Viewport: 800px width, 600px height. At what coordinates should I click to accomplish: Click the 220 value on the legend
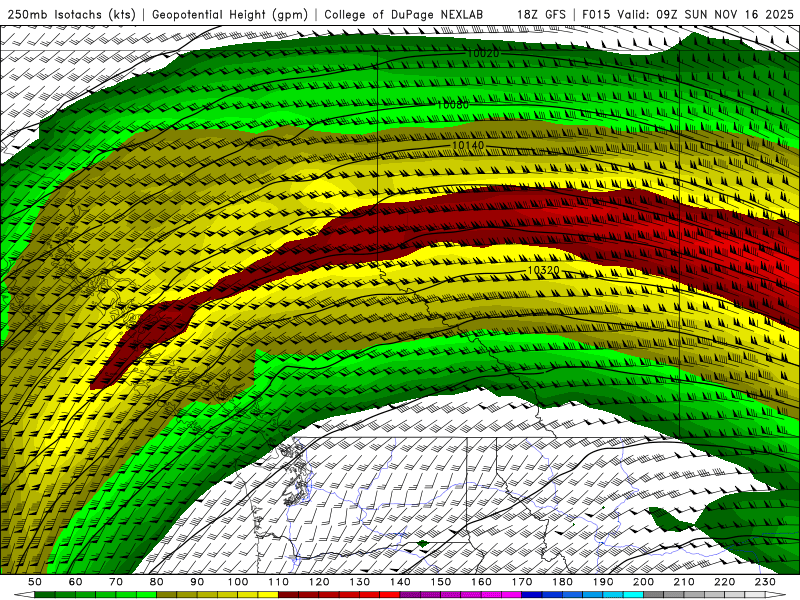click(x=725, y=582)
